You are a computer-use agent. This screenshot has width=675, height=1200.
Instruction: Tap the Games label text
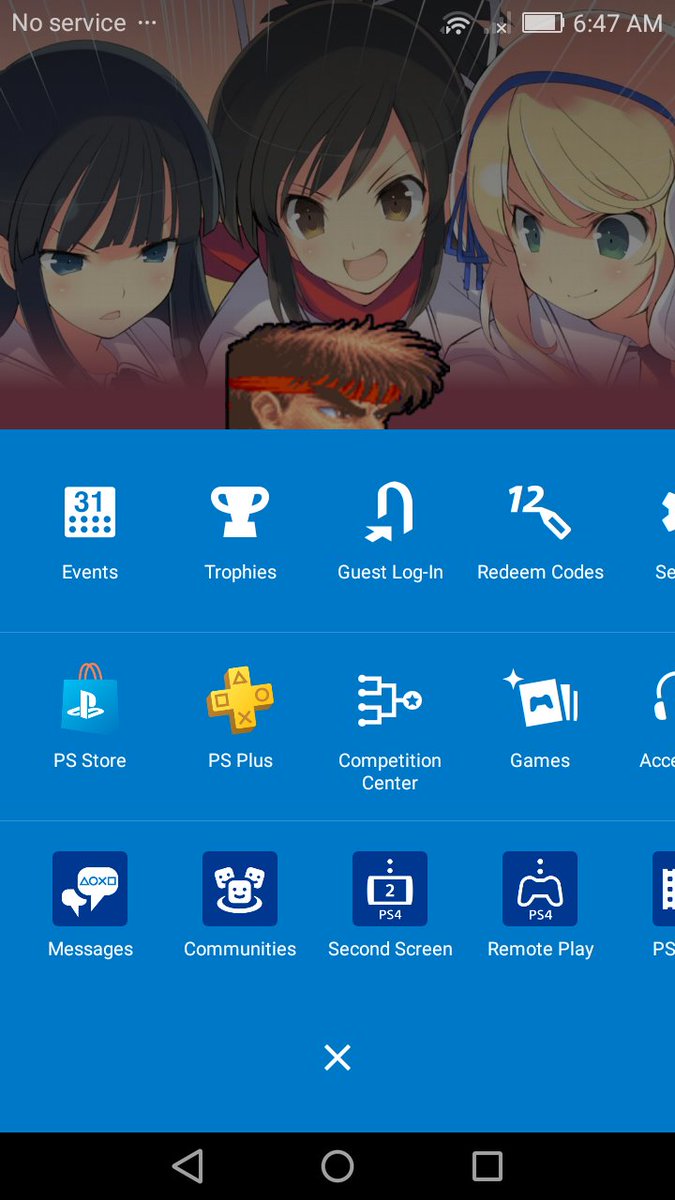[540, 760]
